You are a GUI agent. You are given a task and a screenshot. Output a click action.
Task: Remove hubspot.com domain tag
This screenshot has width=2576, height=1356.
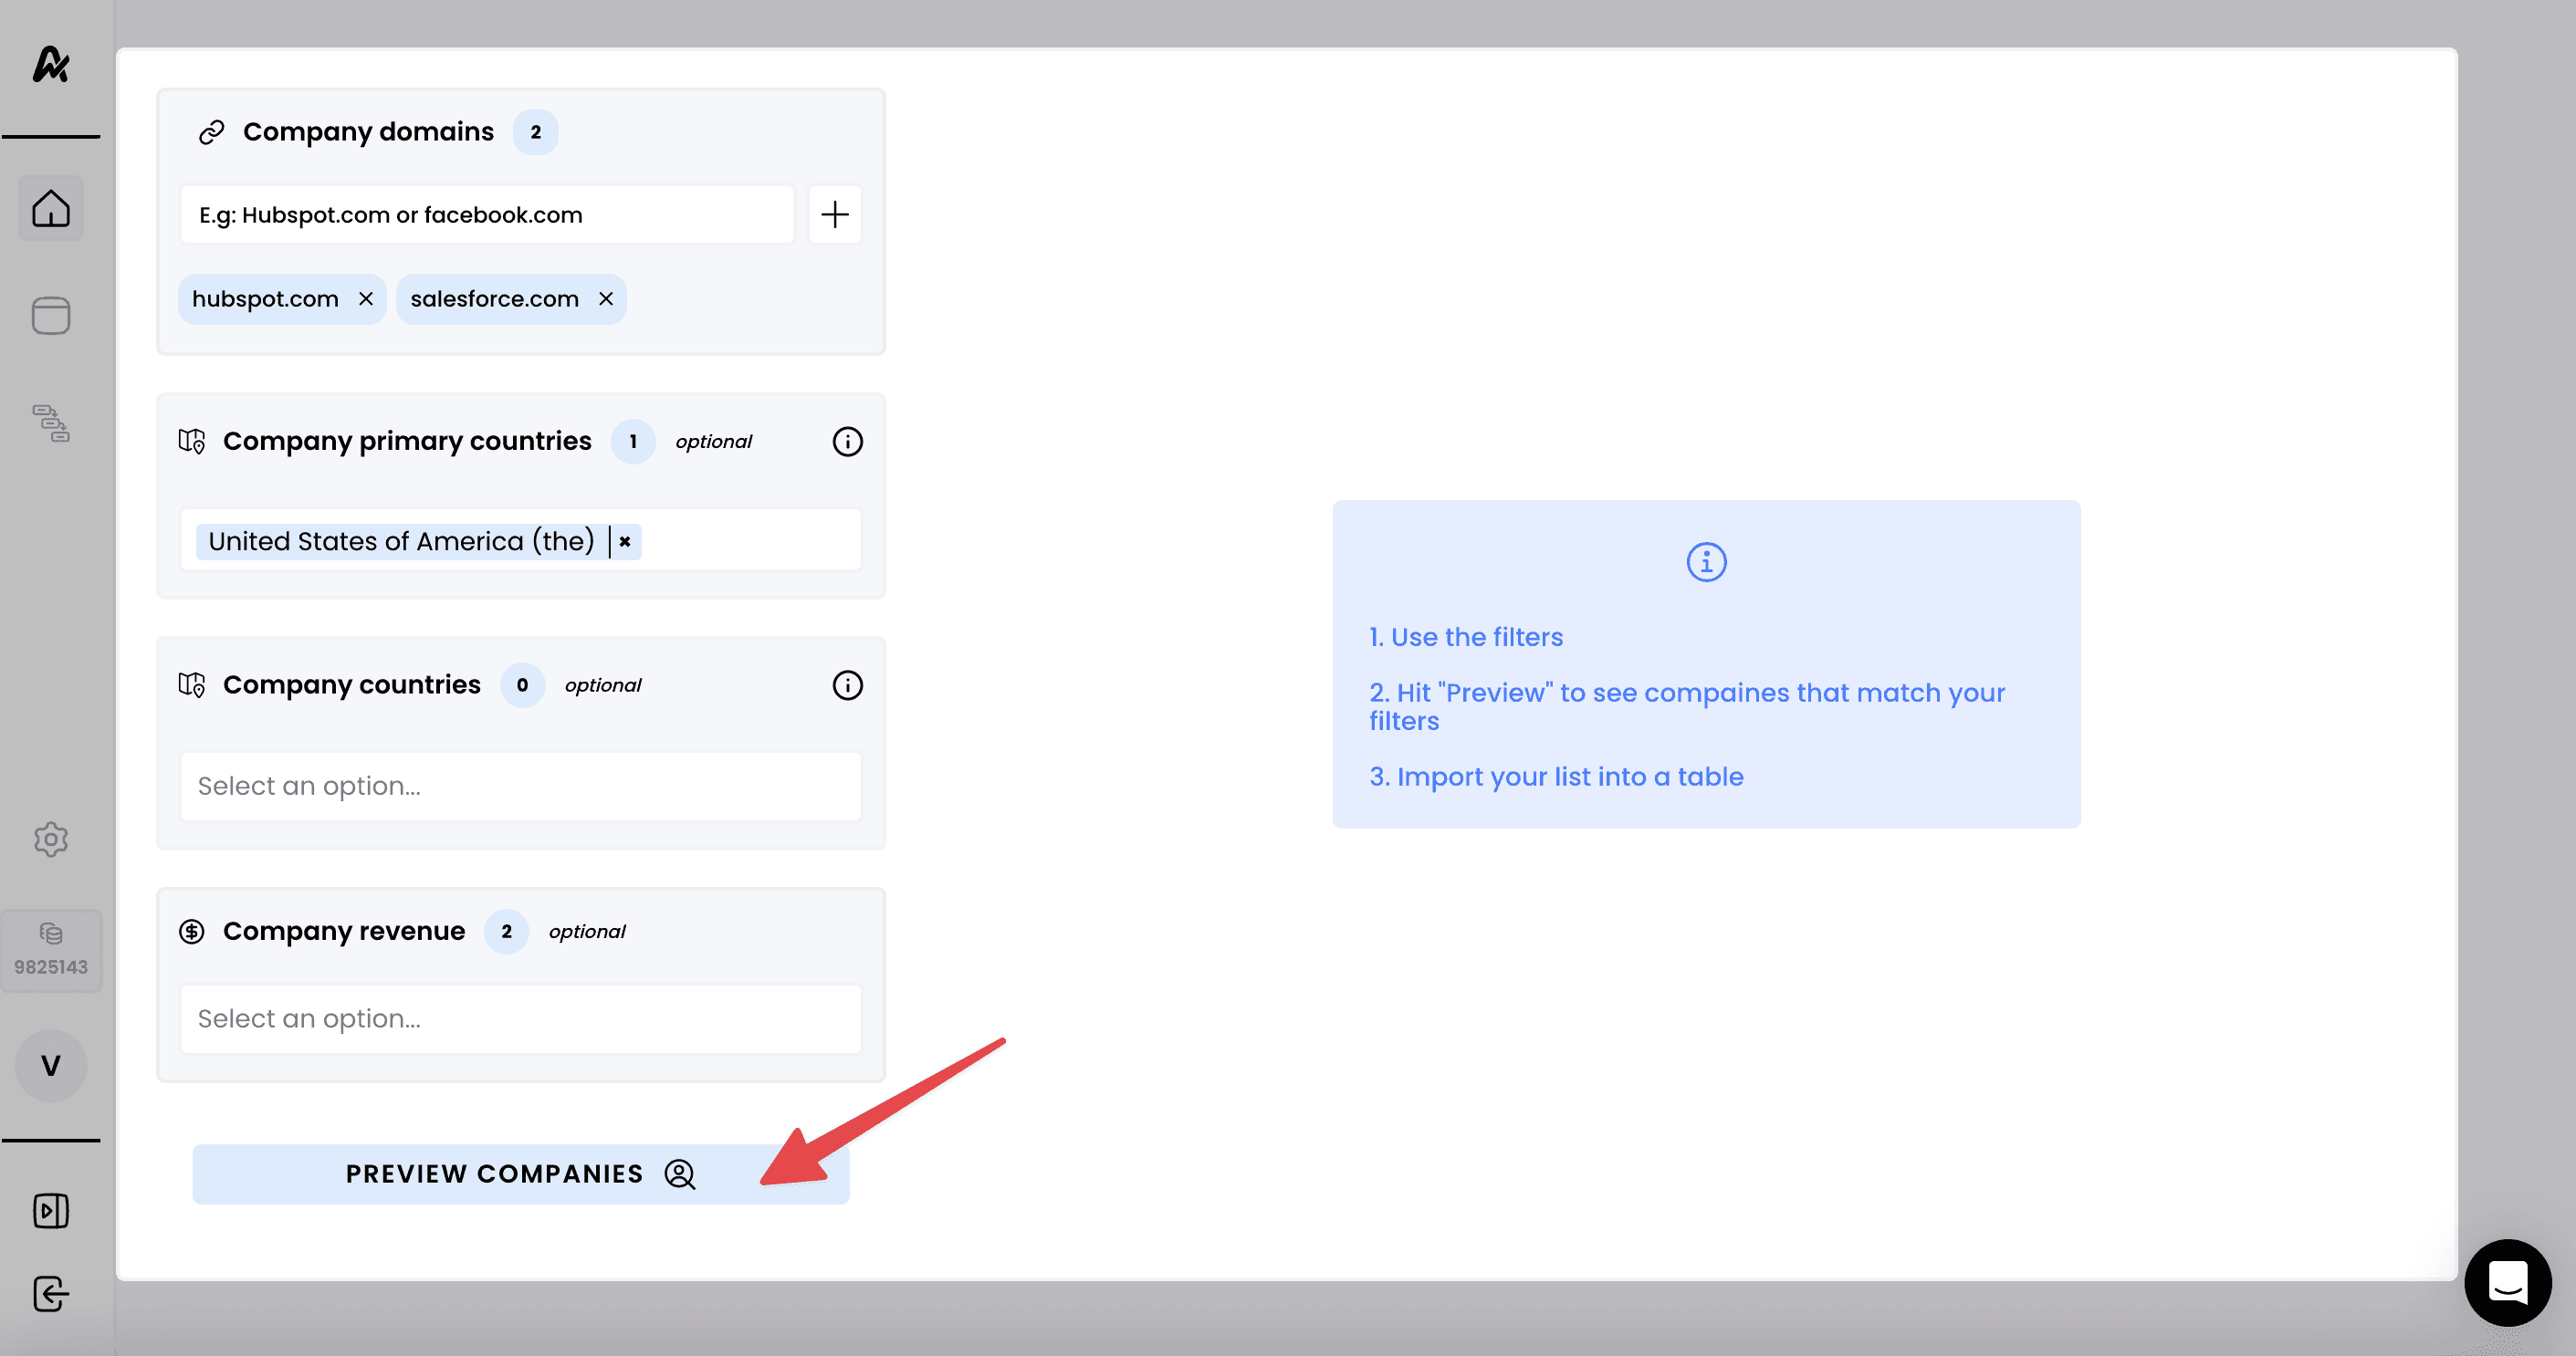[x=366, y=299]
